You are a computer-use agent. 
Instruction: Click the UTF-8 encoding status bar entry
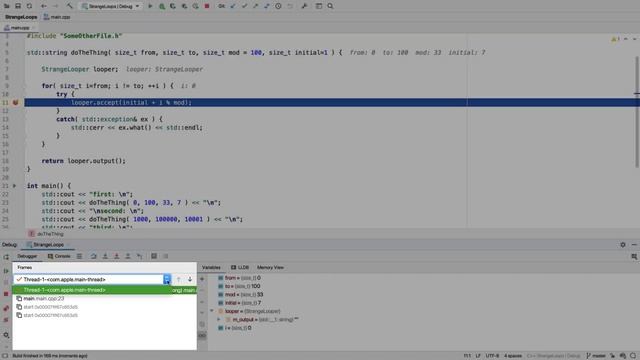coord(492,356)
